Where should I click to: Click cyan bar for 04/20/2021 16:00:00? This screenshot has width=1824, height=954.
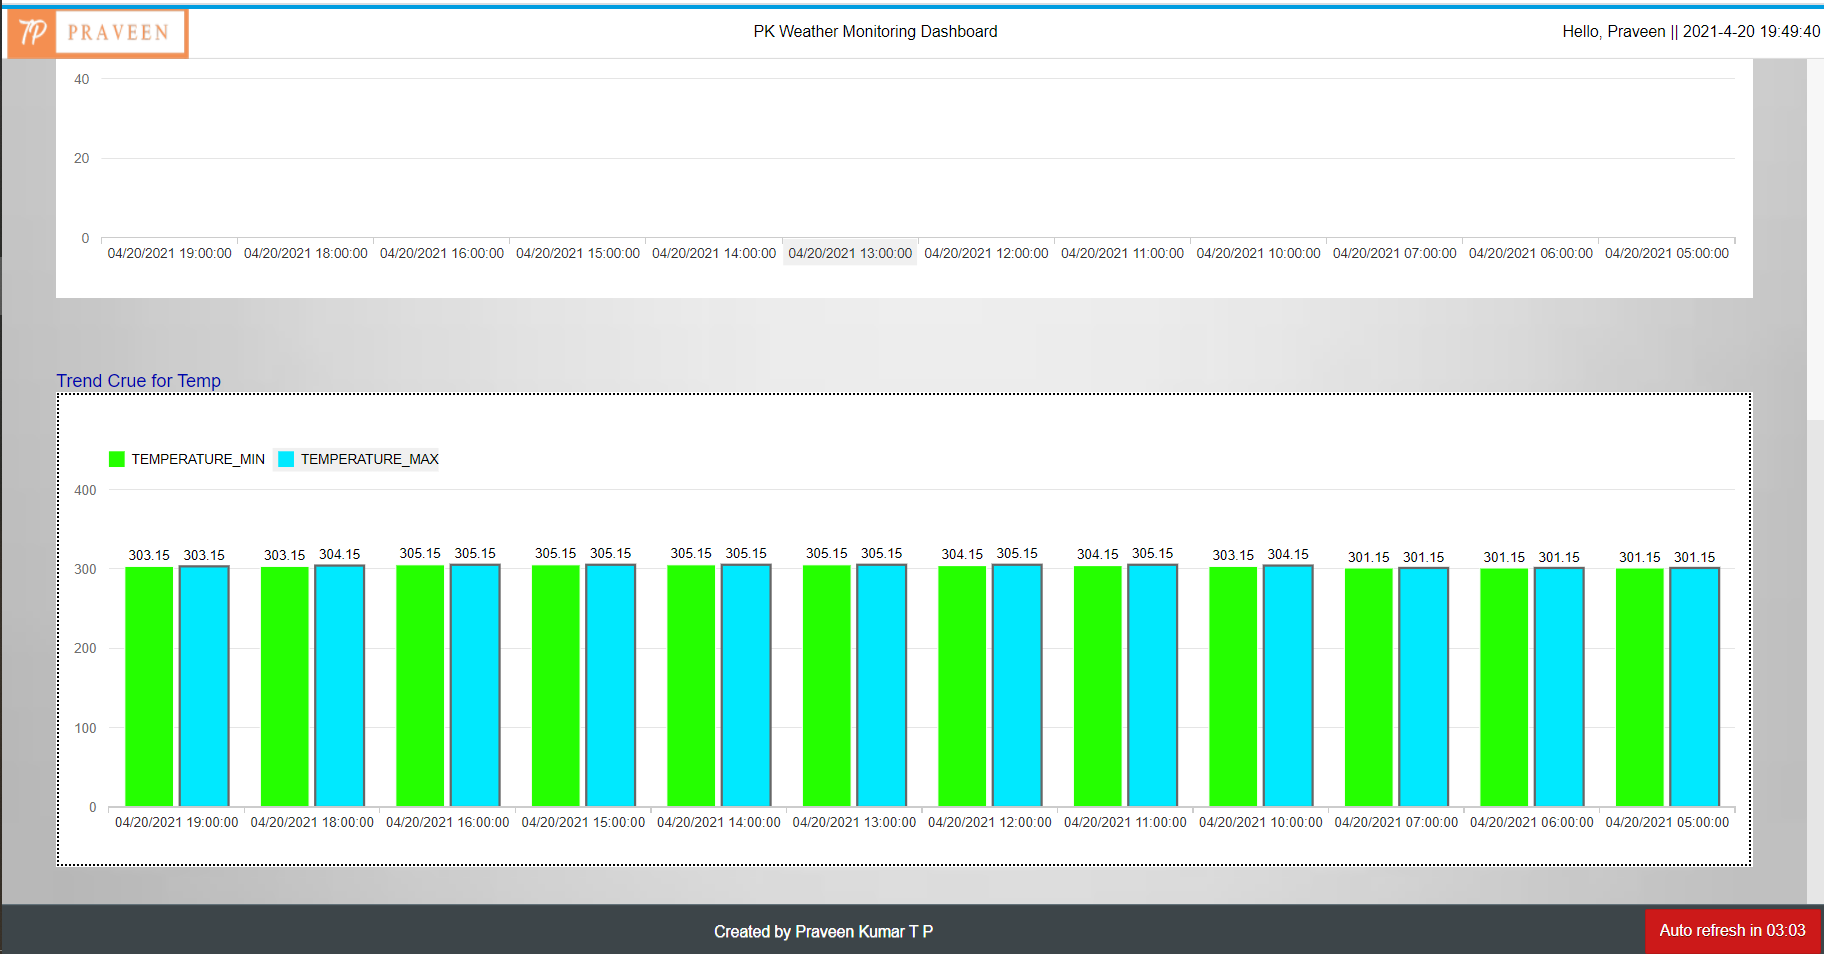tap(475, 686)
